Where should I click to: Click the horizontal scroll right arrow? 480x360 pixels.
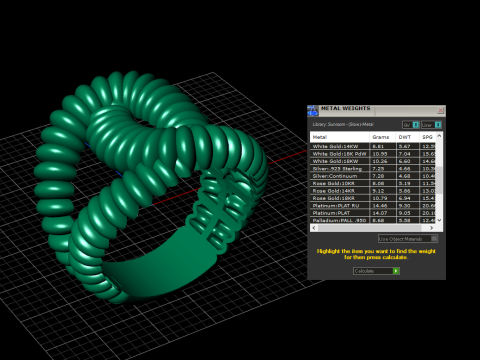point(432,228)
